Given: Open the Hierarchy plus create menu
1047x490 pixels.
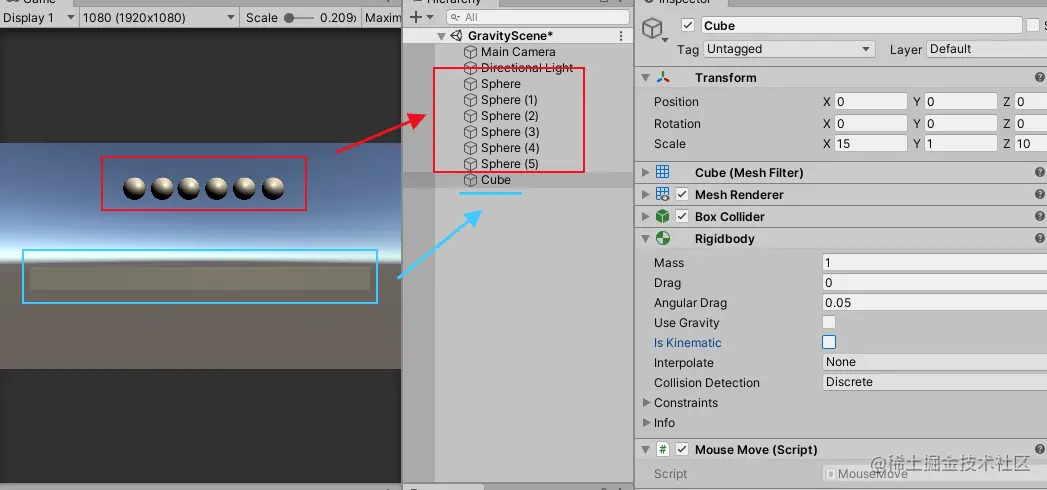Looking at the screenshot, I should tap(421, 17).
